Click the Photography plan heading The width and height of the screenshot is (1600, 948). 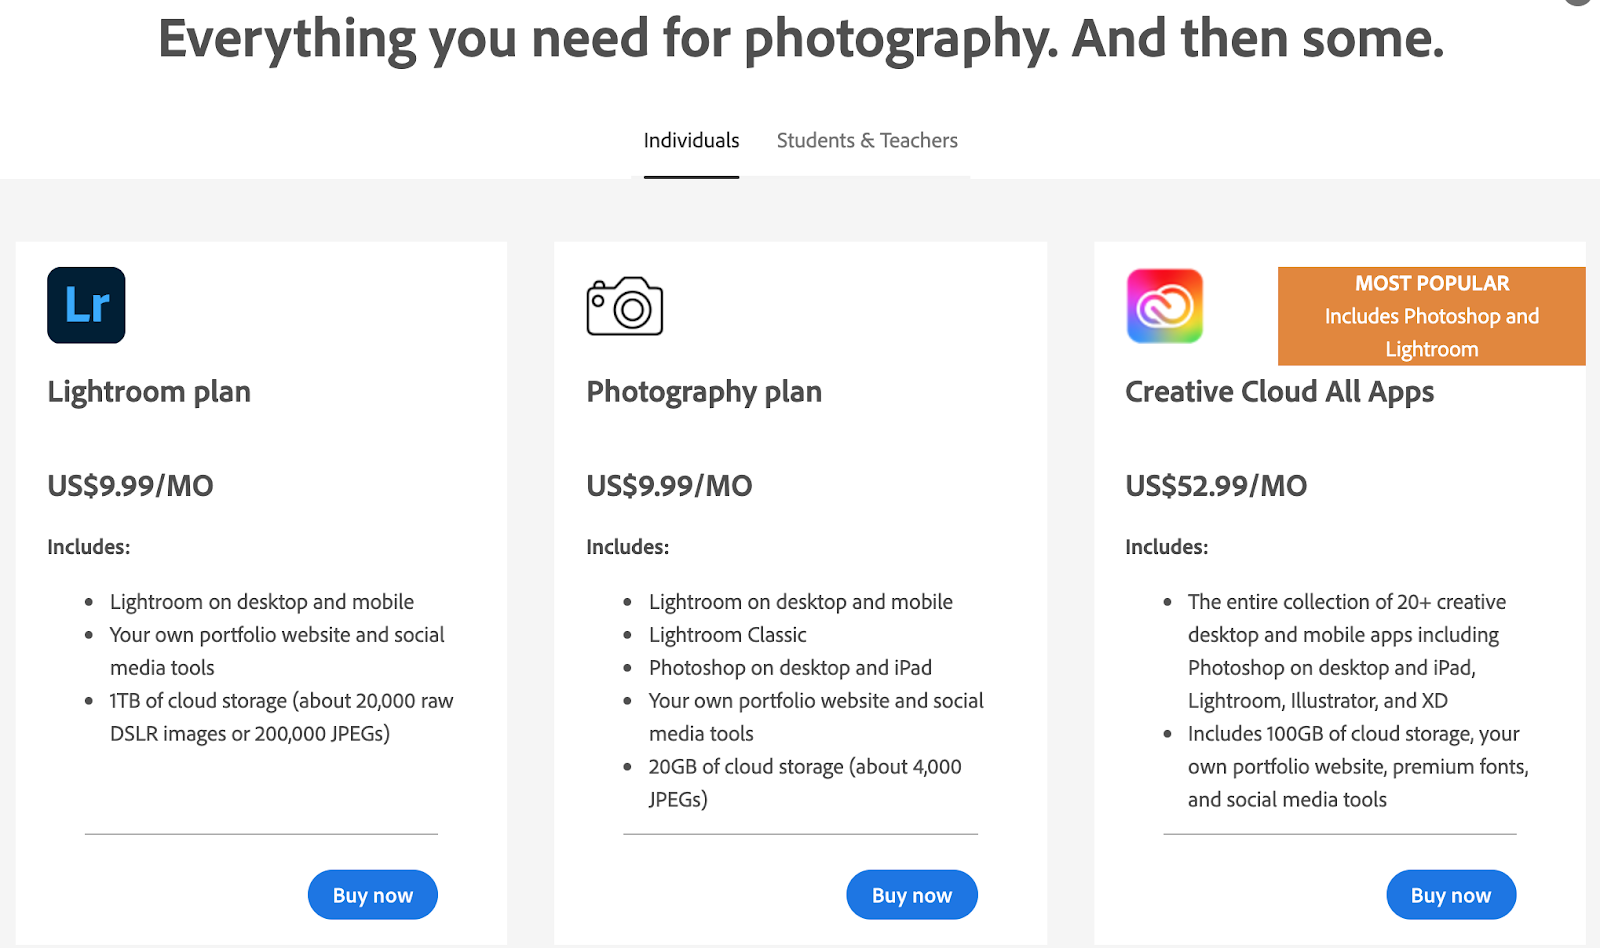pos(704,392)
